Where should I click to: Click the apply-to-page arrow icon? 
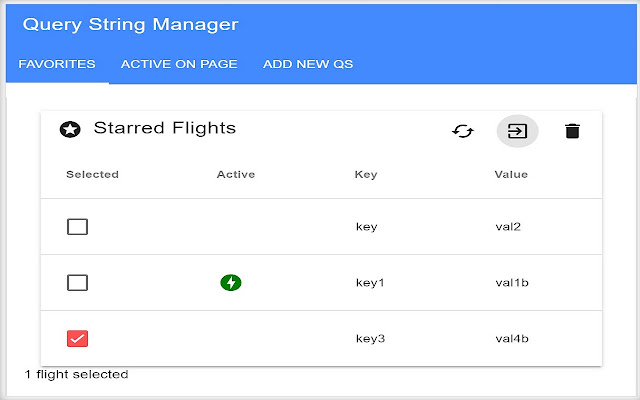coord(517,131)
